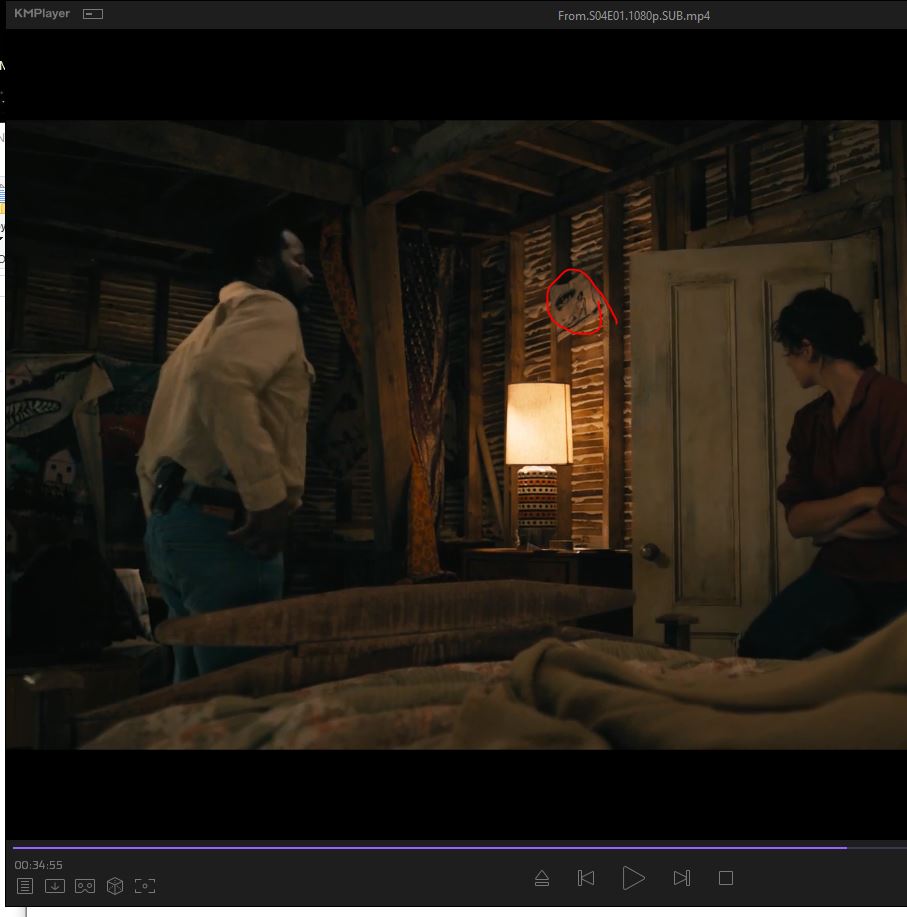Stop playback with the square button
This screenshot has height=917, width=907.
(x=726, y=878)
